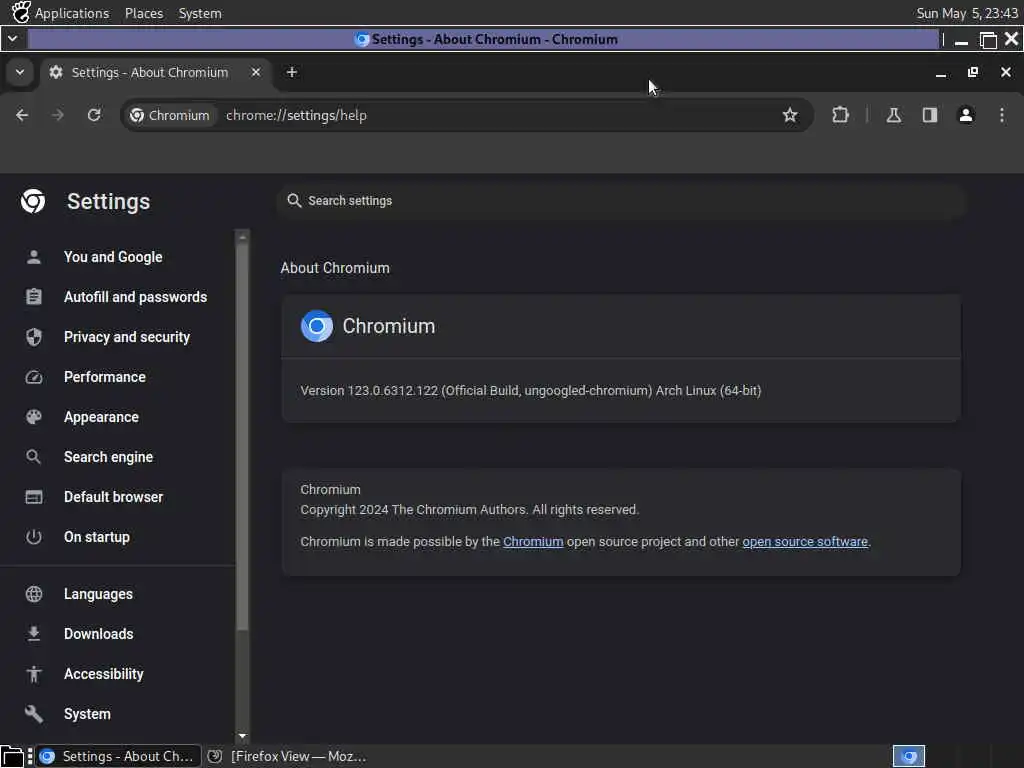Open a new tab with plus button

pyautogui.click(x=292, y=72)
